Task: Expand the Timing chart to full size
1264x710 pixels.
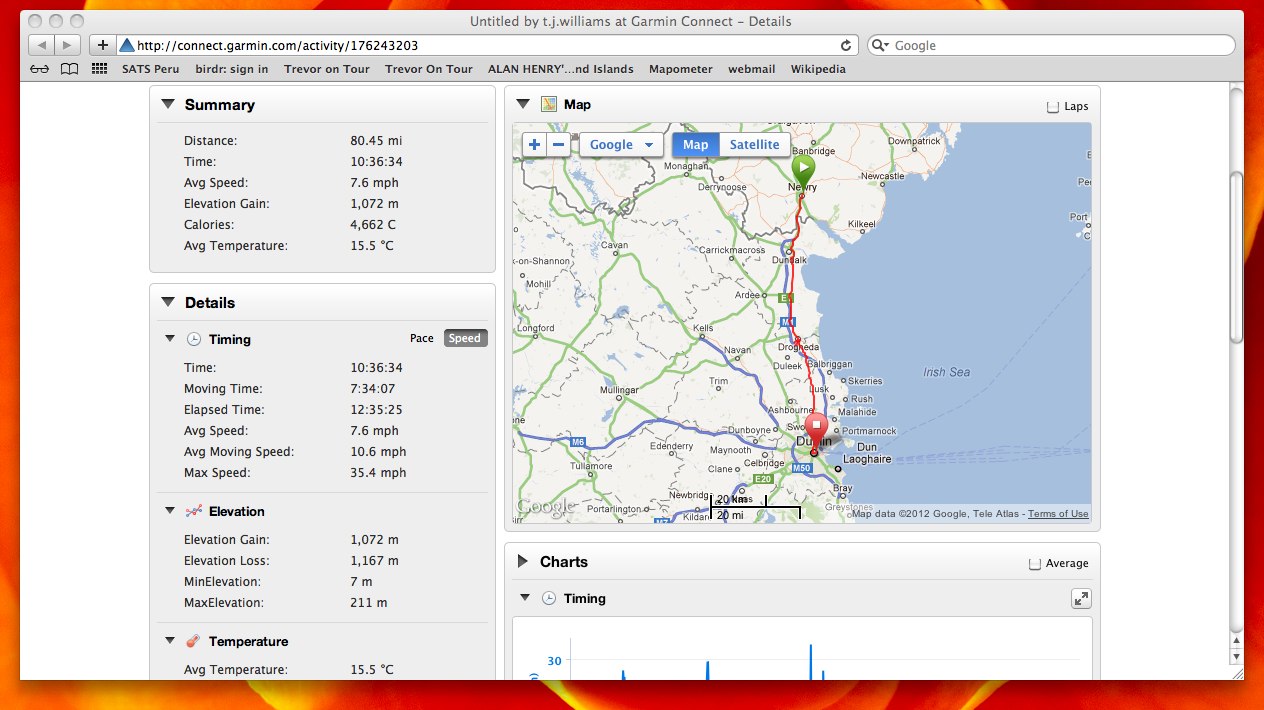Action: click(1081, 598)
